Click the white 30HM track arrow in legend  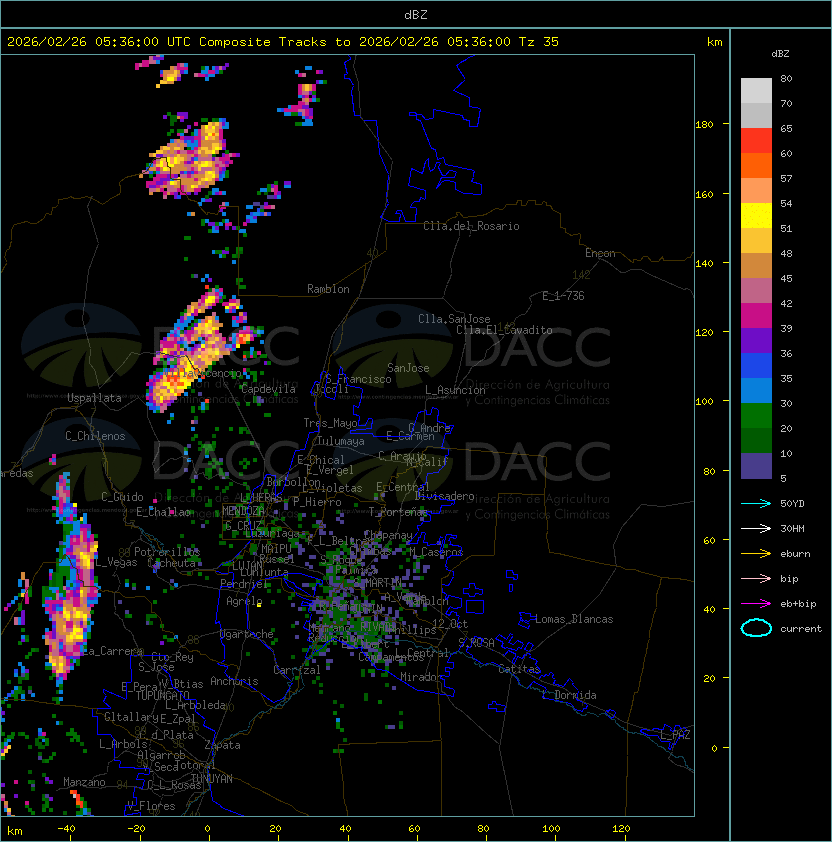756,528
